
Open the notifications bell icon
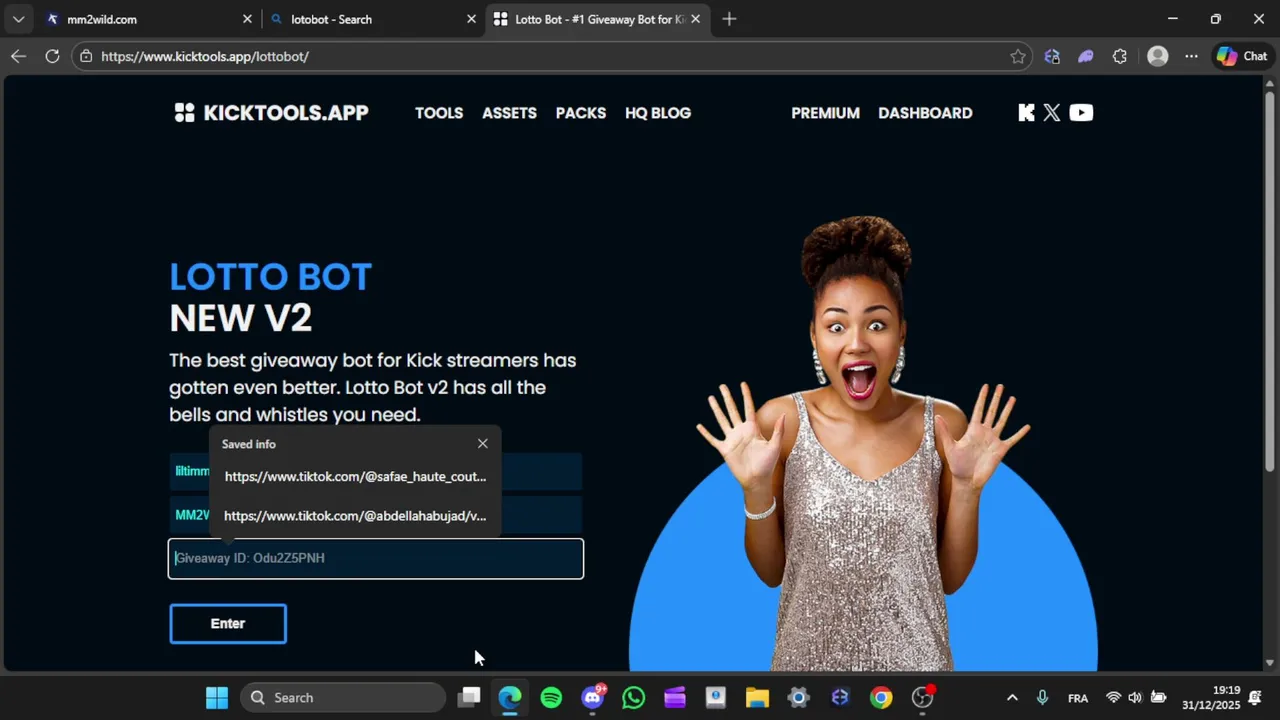[x=1255, y=697]
